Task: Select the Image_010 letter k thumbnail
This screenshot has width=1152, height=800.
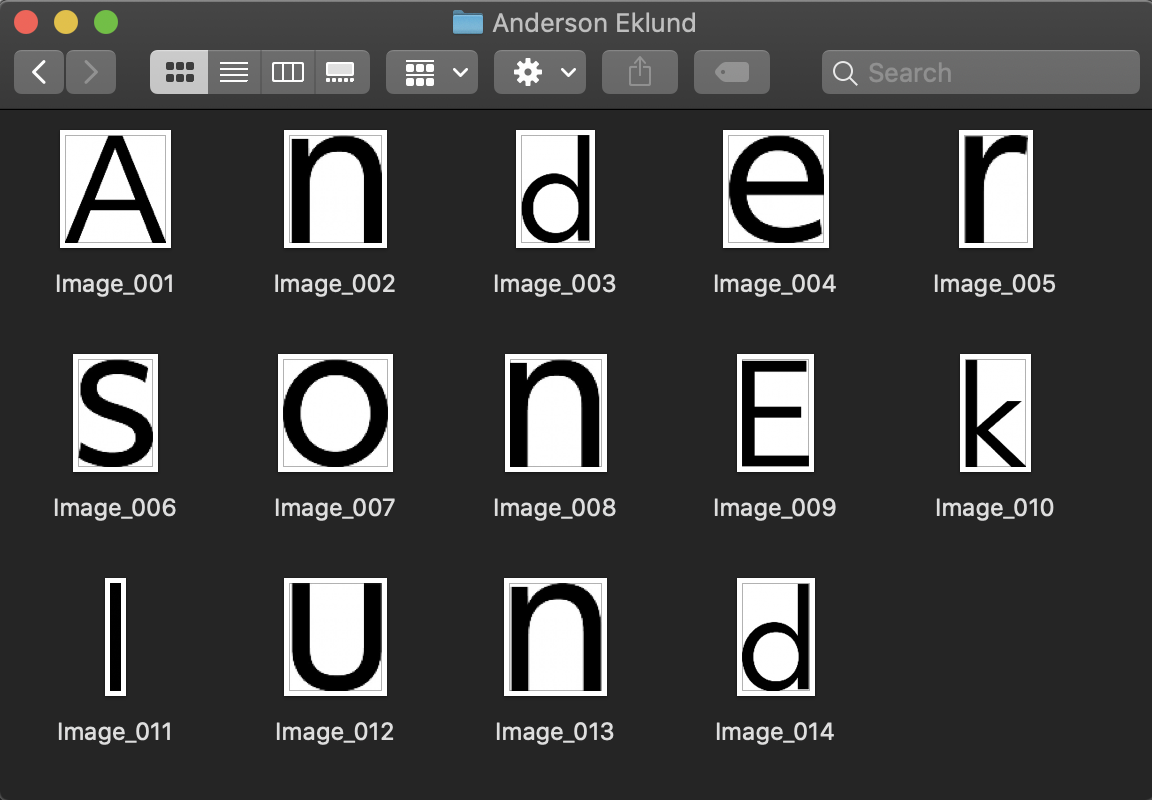Action: pyautogui.click(x=995, y=413)
